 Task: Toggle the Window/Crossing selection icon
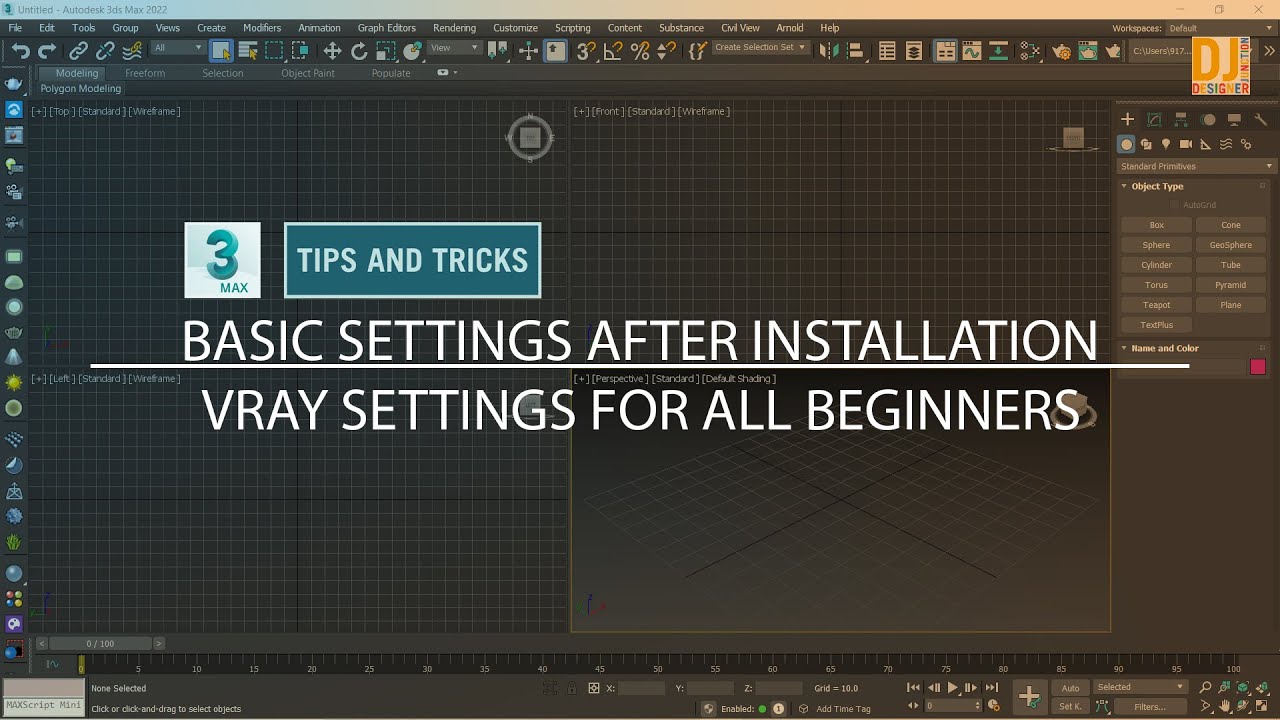[300, 51]
